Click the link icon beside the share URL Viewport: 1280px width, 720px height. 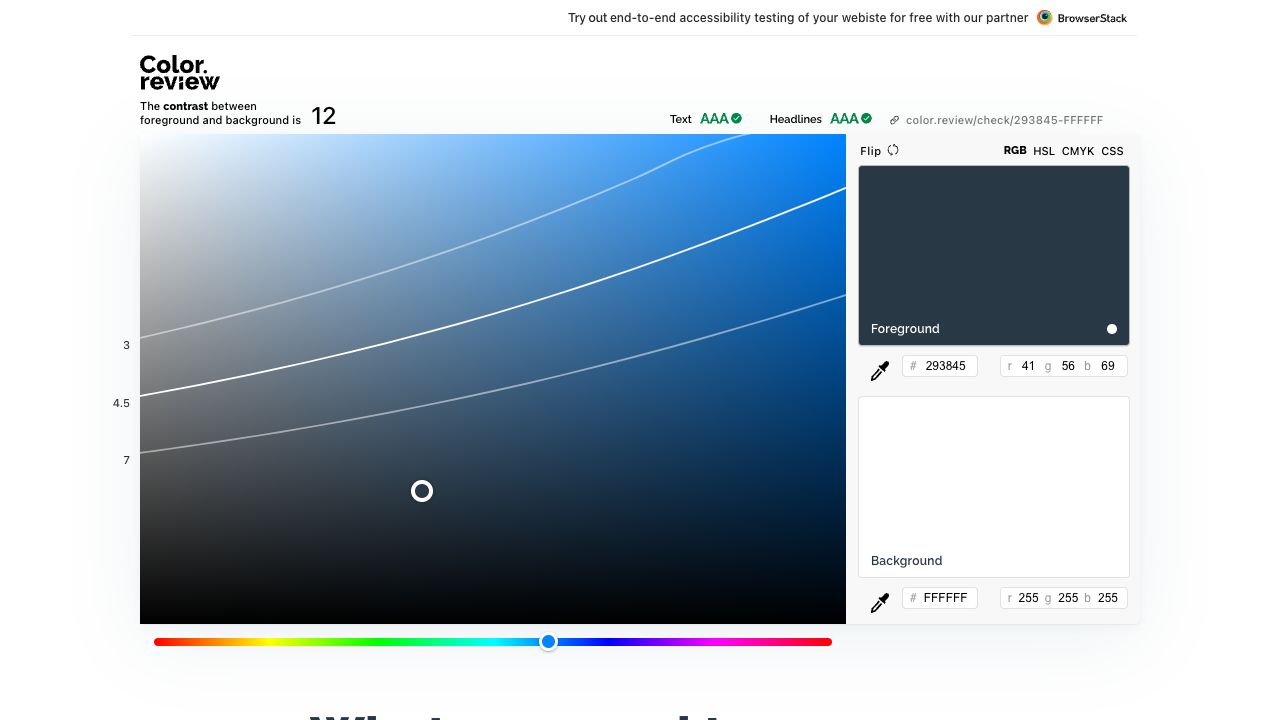point(894,119)
